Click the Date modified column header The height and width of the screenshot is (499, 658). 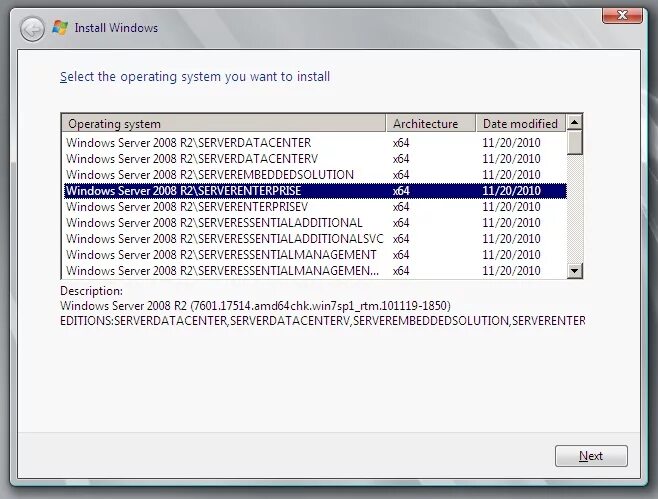521,123
